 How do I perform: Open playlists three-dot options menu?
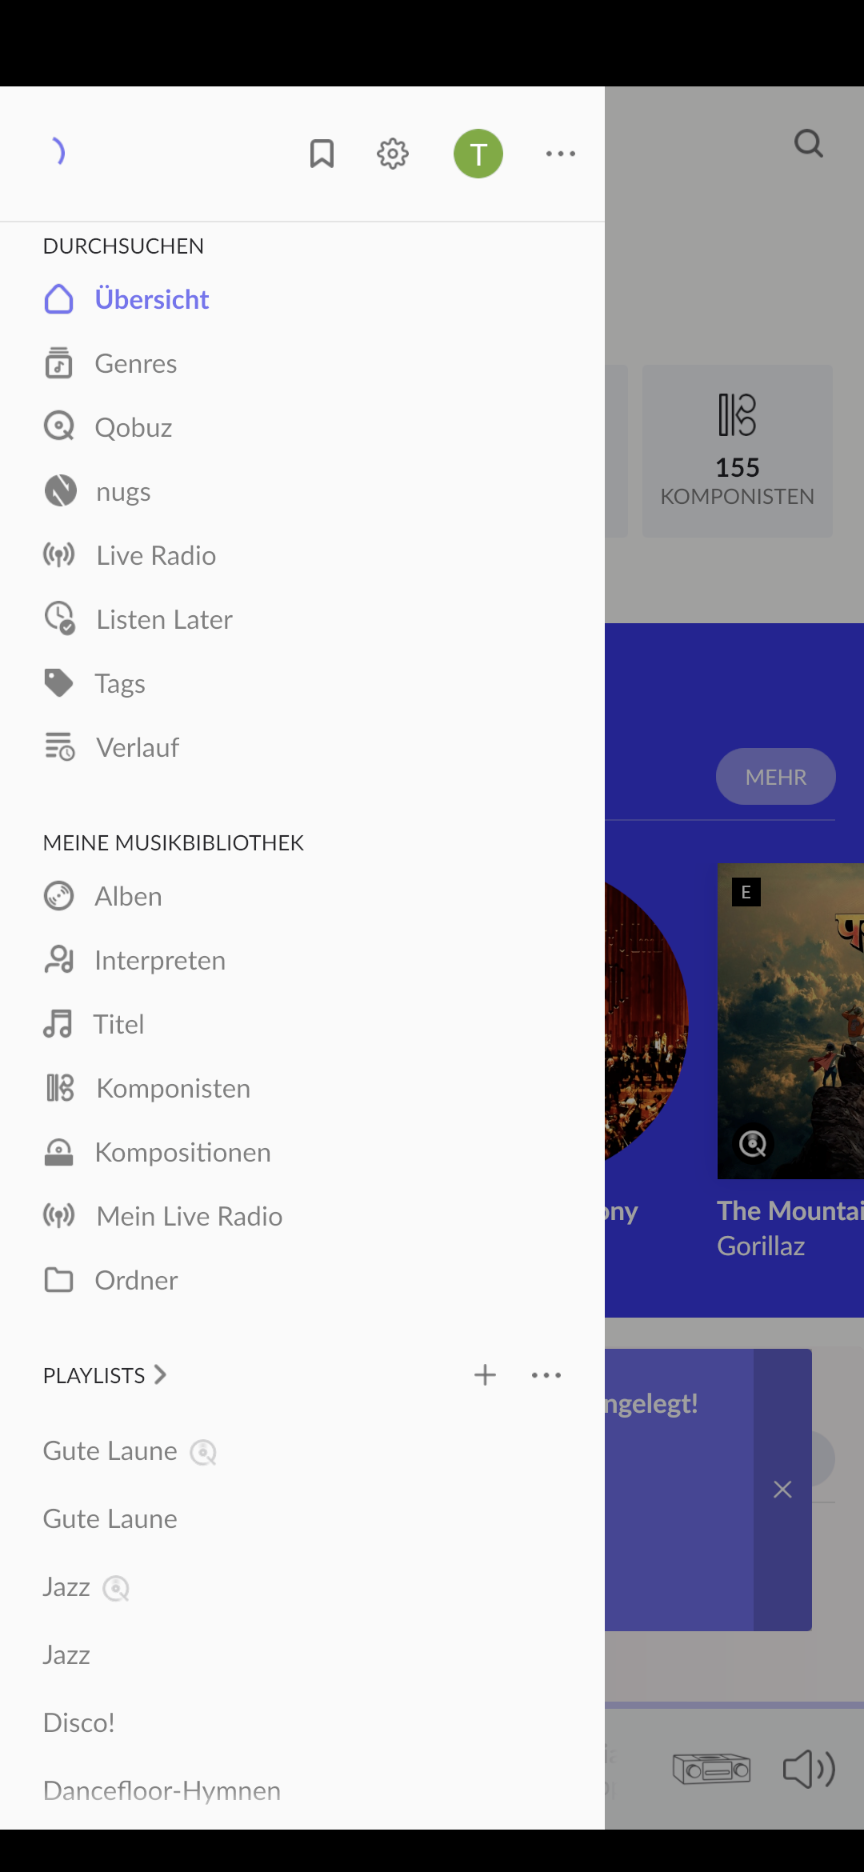point(546,1376)
